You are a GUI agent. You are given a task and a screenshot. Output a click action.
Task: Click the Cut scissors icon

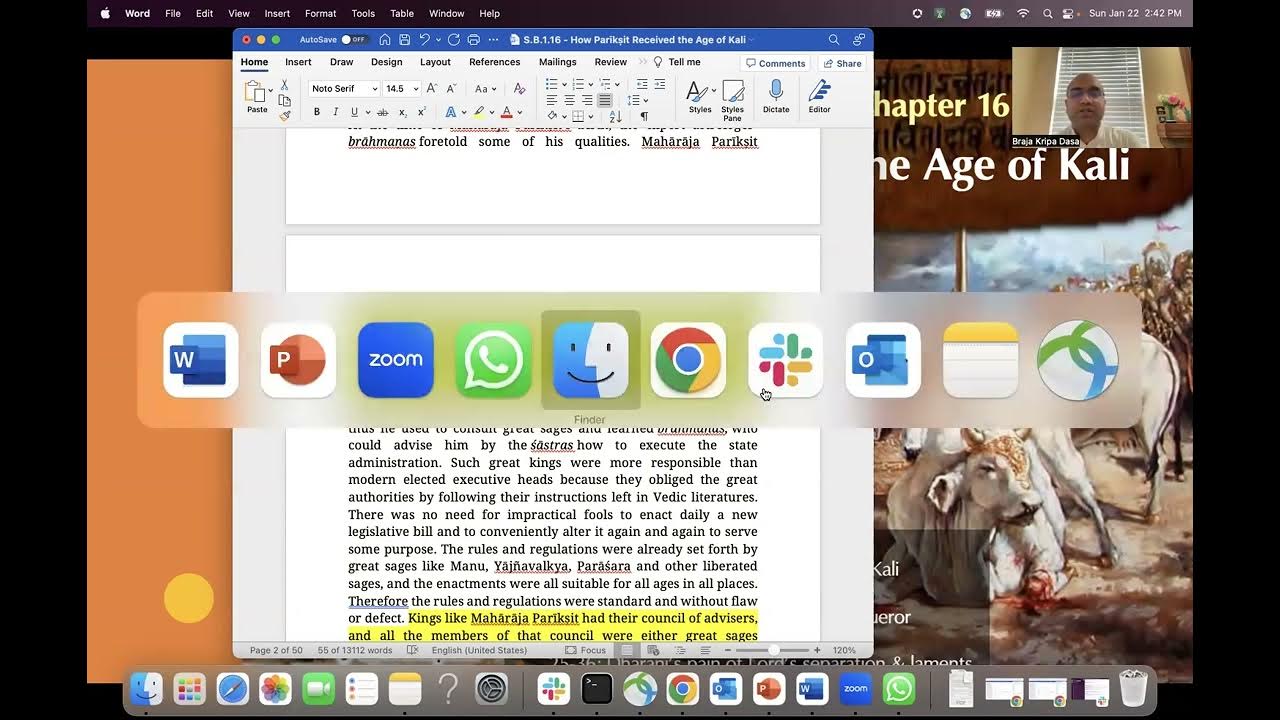284,85
